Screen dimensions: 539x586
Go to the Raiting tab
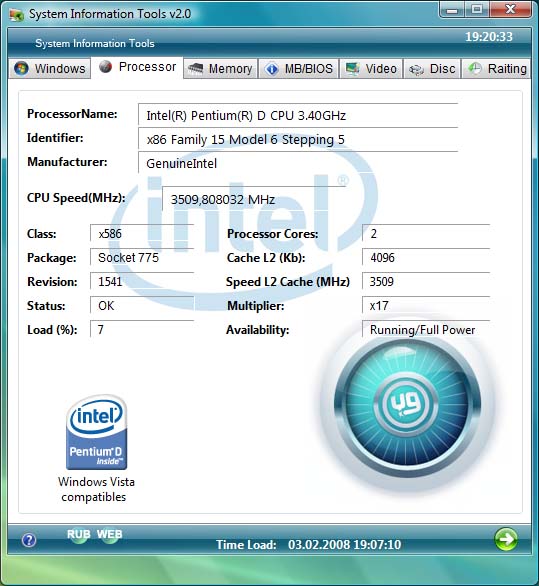click(x=496, y=69)
